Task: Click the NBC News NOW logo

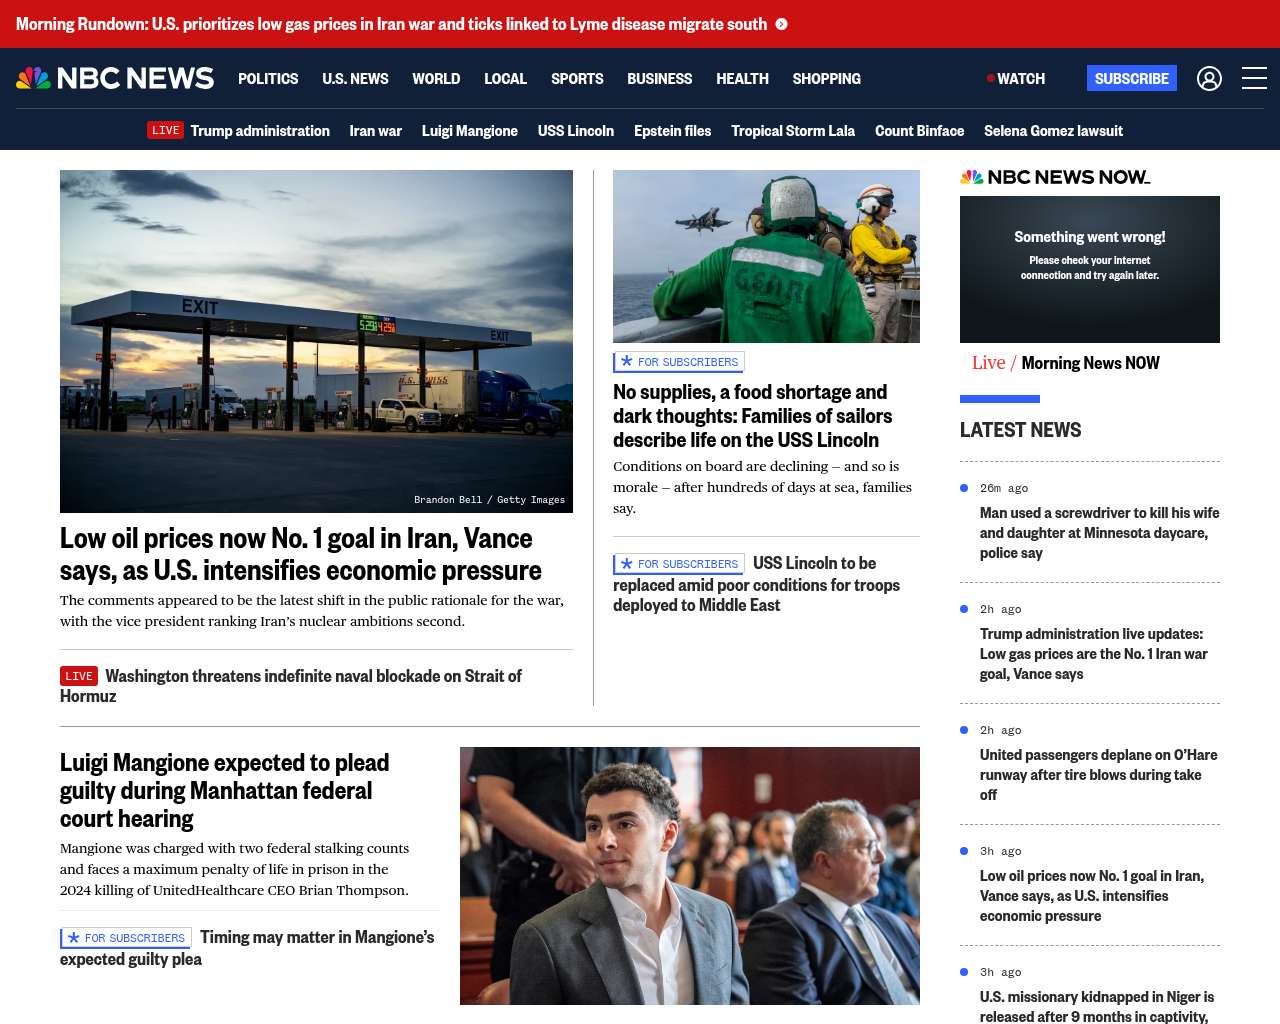Action: [1055, 177]
